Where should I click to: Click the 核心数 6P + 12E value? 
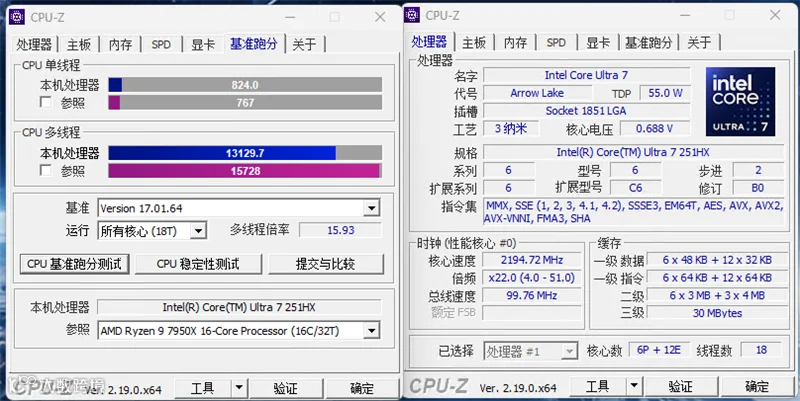(x=659, y=350)
